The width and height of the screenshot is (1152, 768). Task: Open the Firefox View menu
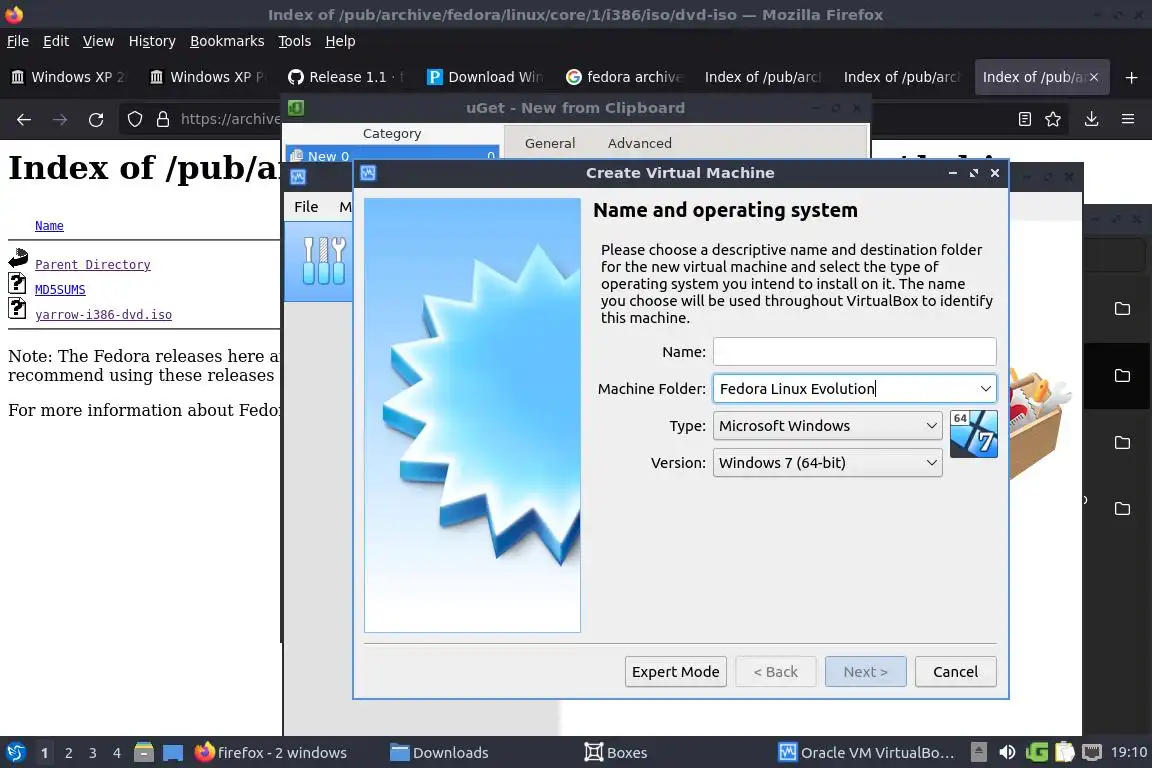pyautogui.click(x=98, y=41)
